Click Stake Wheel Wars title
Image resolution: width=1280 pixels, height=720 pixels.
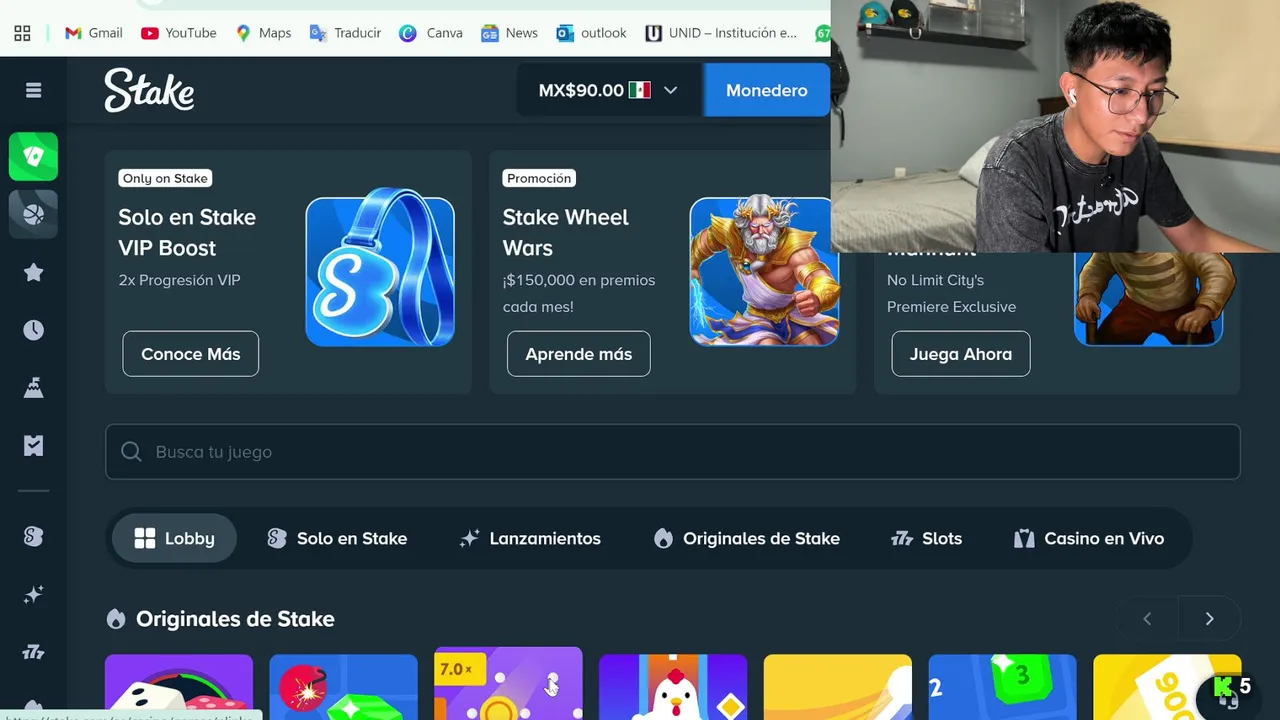[x=565, y=232]
